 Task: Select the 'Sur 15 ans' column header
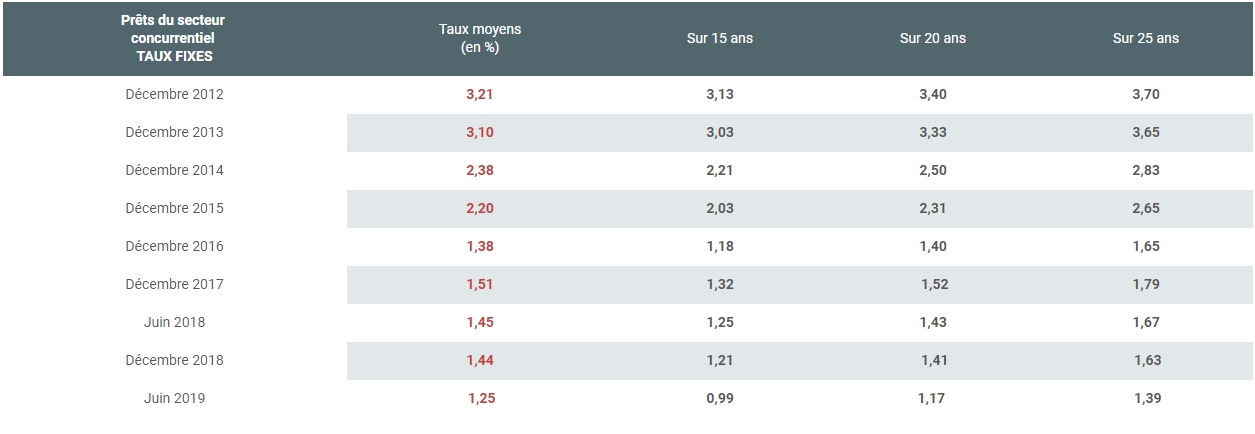tap(720, 38)
